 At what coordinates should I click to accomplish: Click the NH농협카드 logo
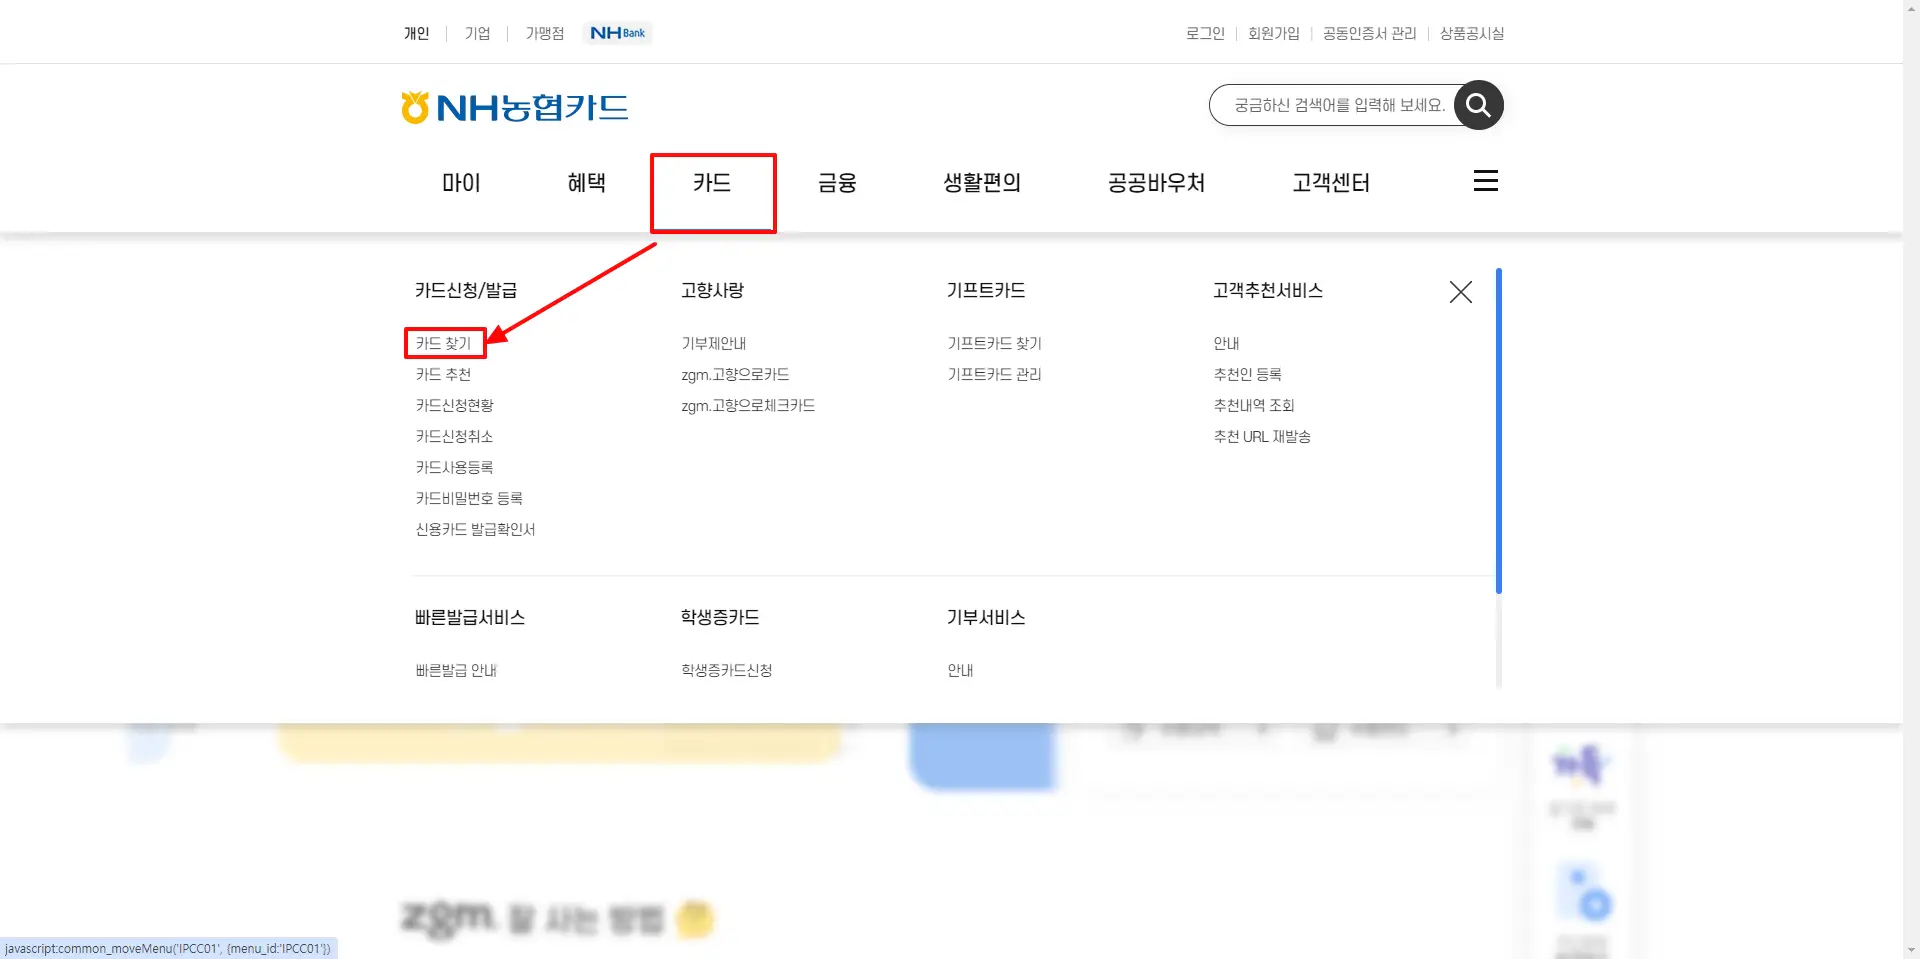(515, 107)
